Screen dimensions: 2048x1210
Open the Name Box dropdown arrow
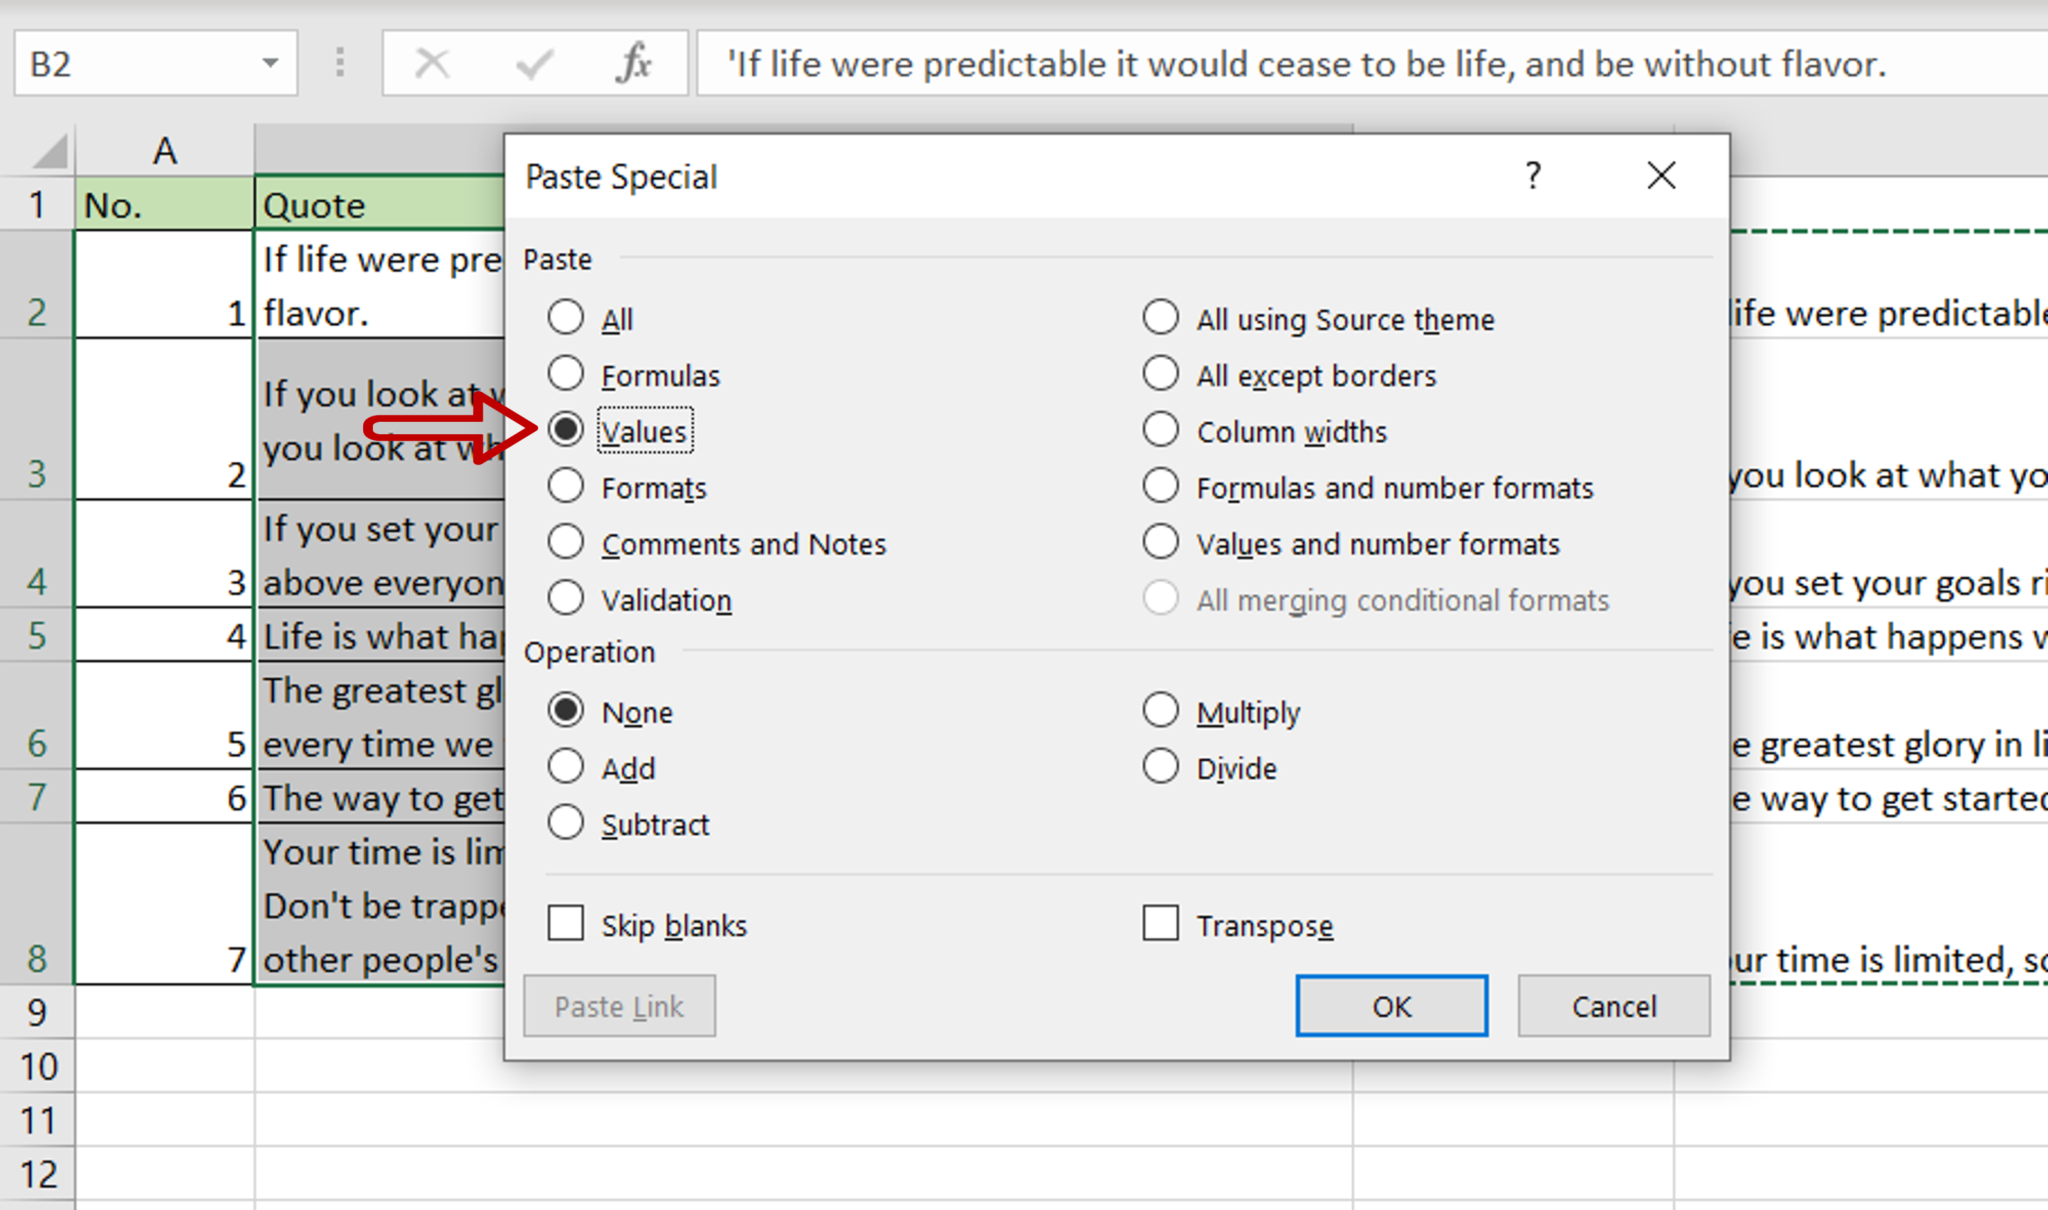coord(270,64)
